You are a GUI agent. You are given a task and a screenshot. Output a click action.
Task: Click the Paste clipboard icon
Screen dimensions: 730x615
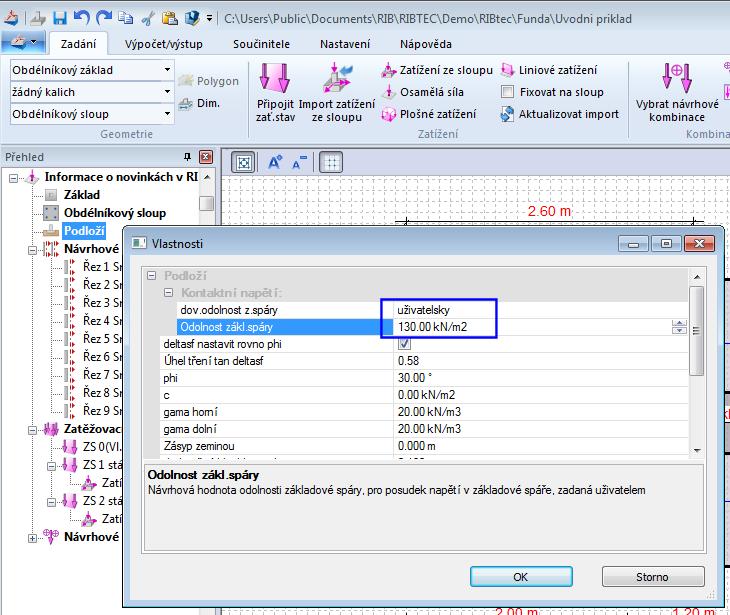coord(169,18)
